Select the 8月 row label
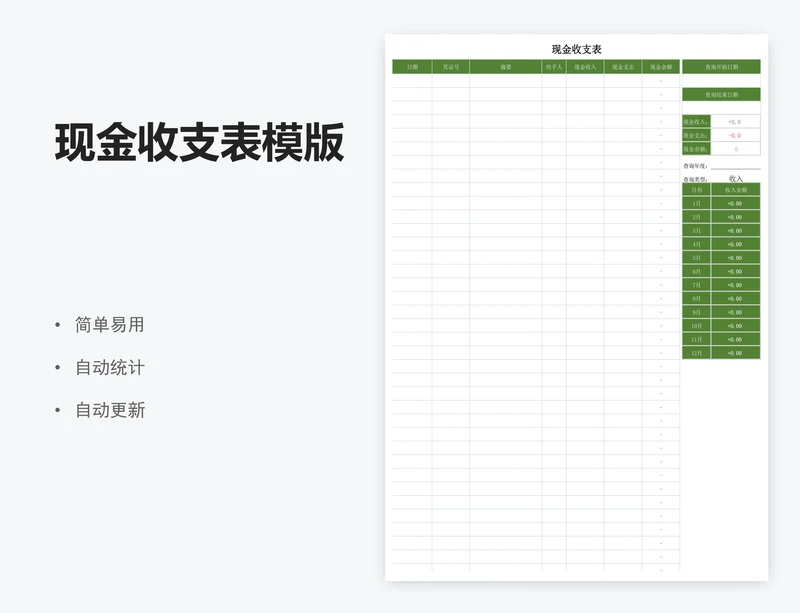Viewport: 800px width, 613px height. (x=696, y=299)
